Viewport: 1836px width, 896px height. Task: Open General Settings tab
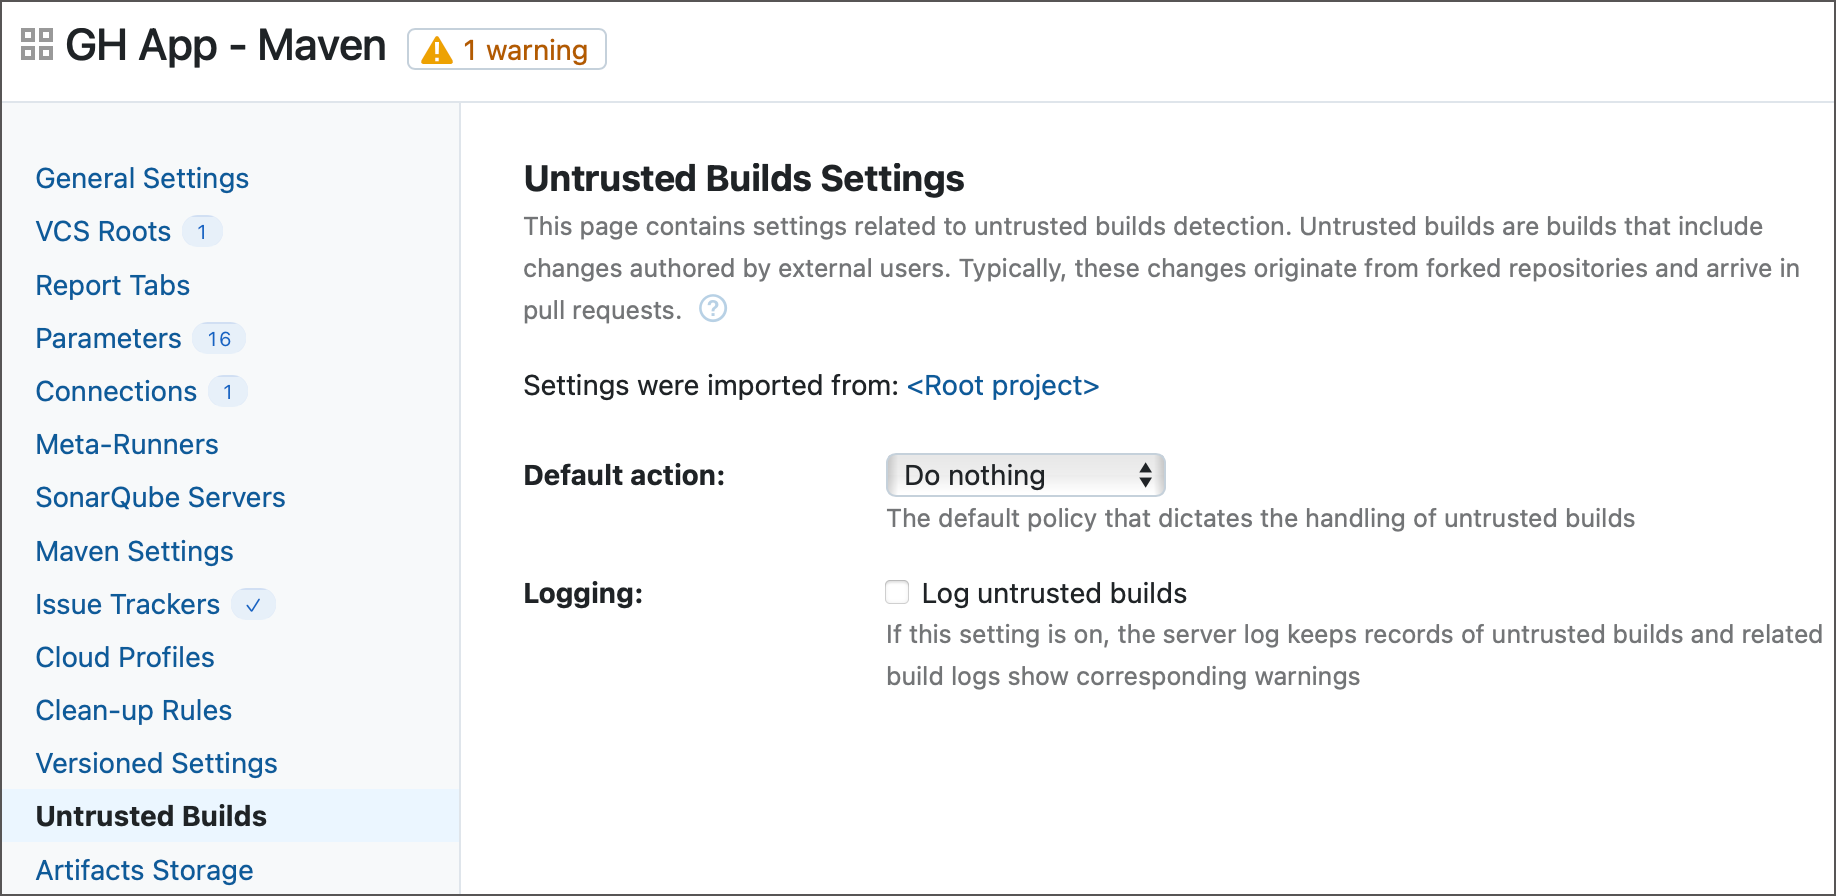[x=142, y=178]
